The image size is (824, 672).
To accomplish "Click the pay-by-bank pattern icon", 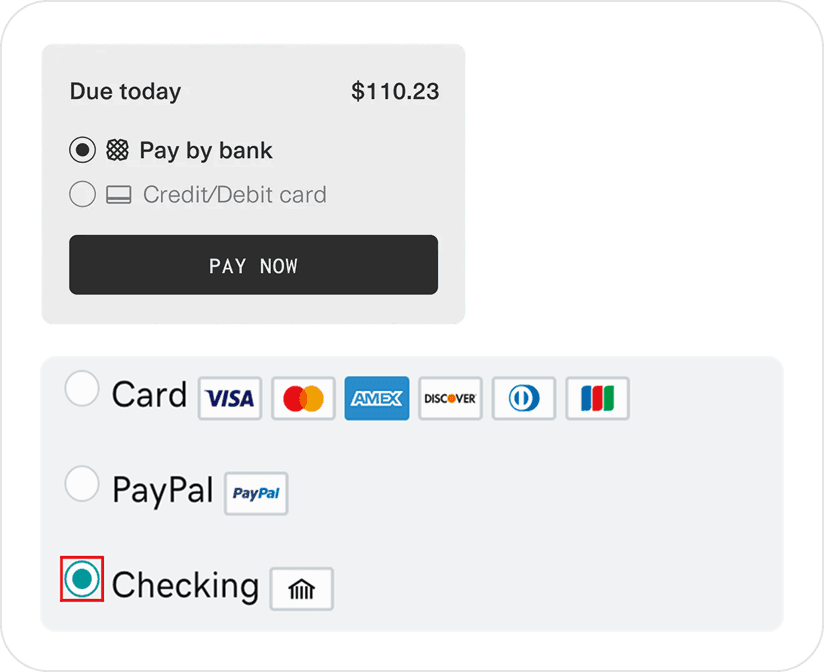I will tap(118, 150).
